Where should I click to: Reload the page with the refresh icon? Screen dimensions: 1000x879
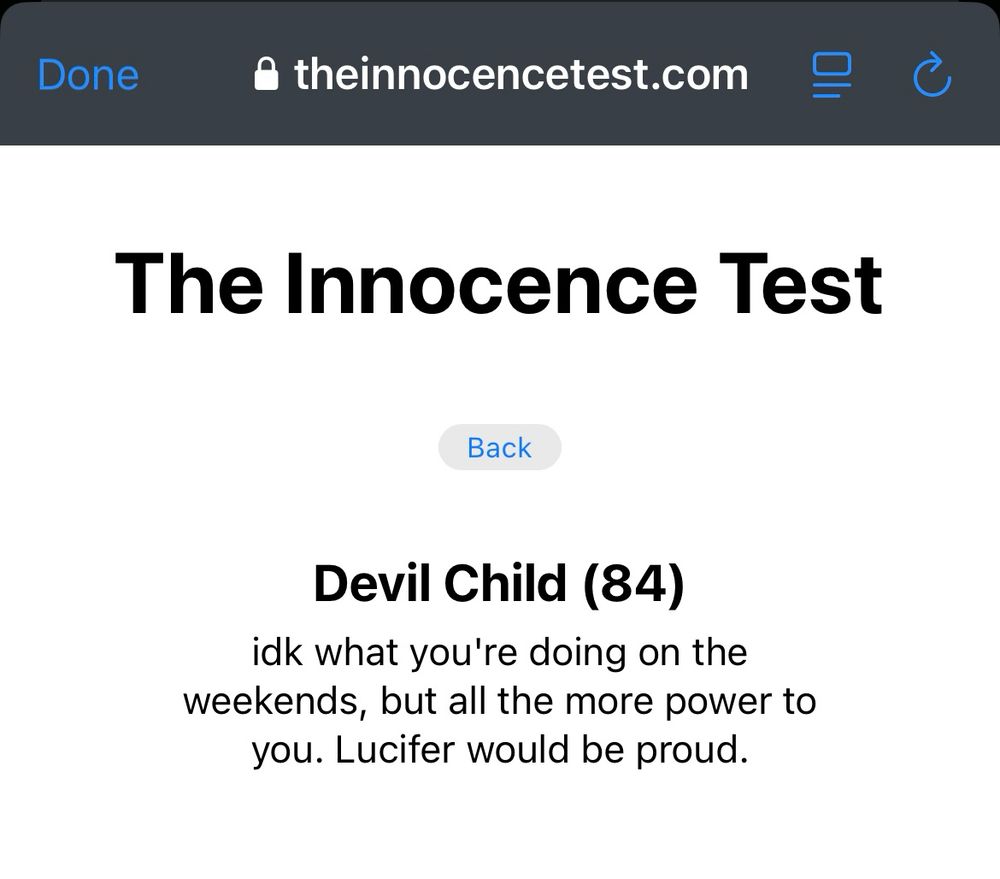tap(932, 75)
